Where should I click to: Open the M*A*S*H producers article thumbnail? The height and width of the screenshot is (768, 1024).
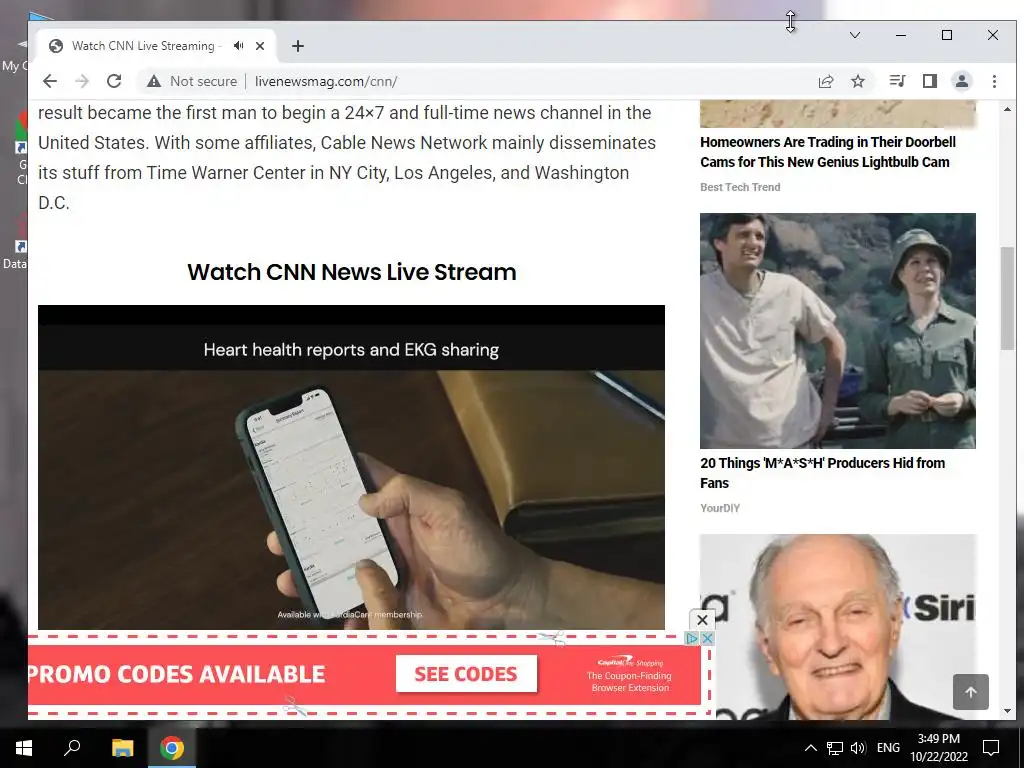coord(838,330)
